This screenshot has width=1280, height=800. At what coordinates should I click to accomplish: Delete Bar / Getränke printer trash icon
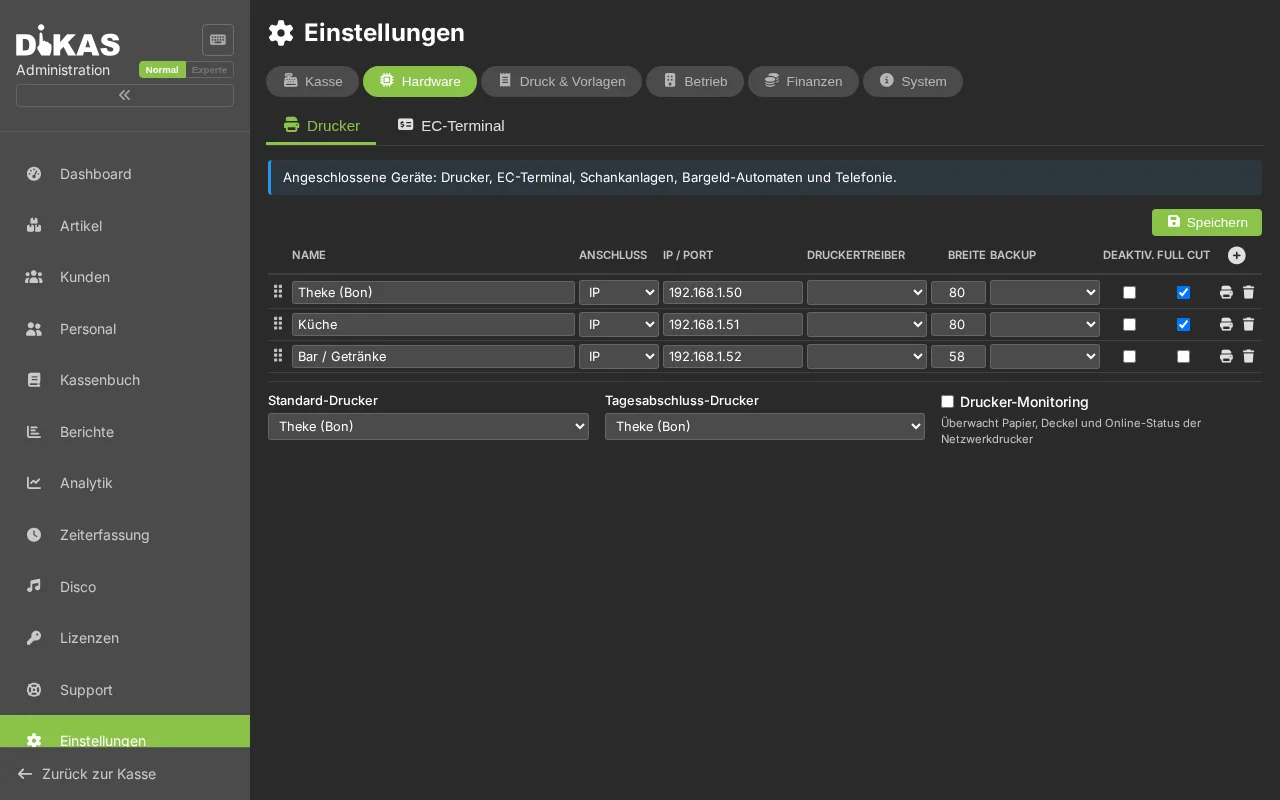[1248, 356]
